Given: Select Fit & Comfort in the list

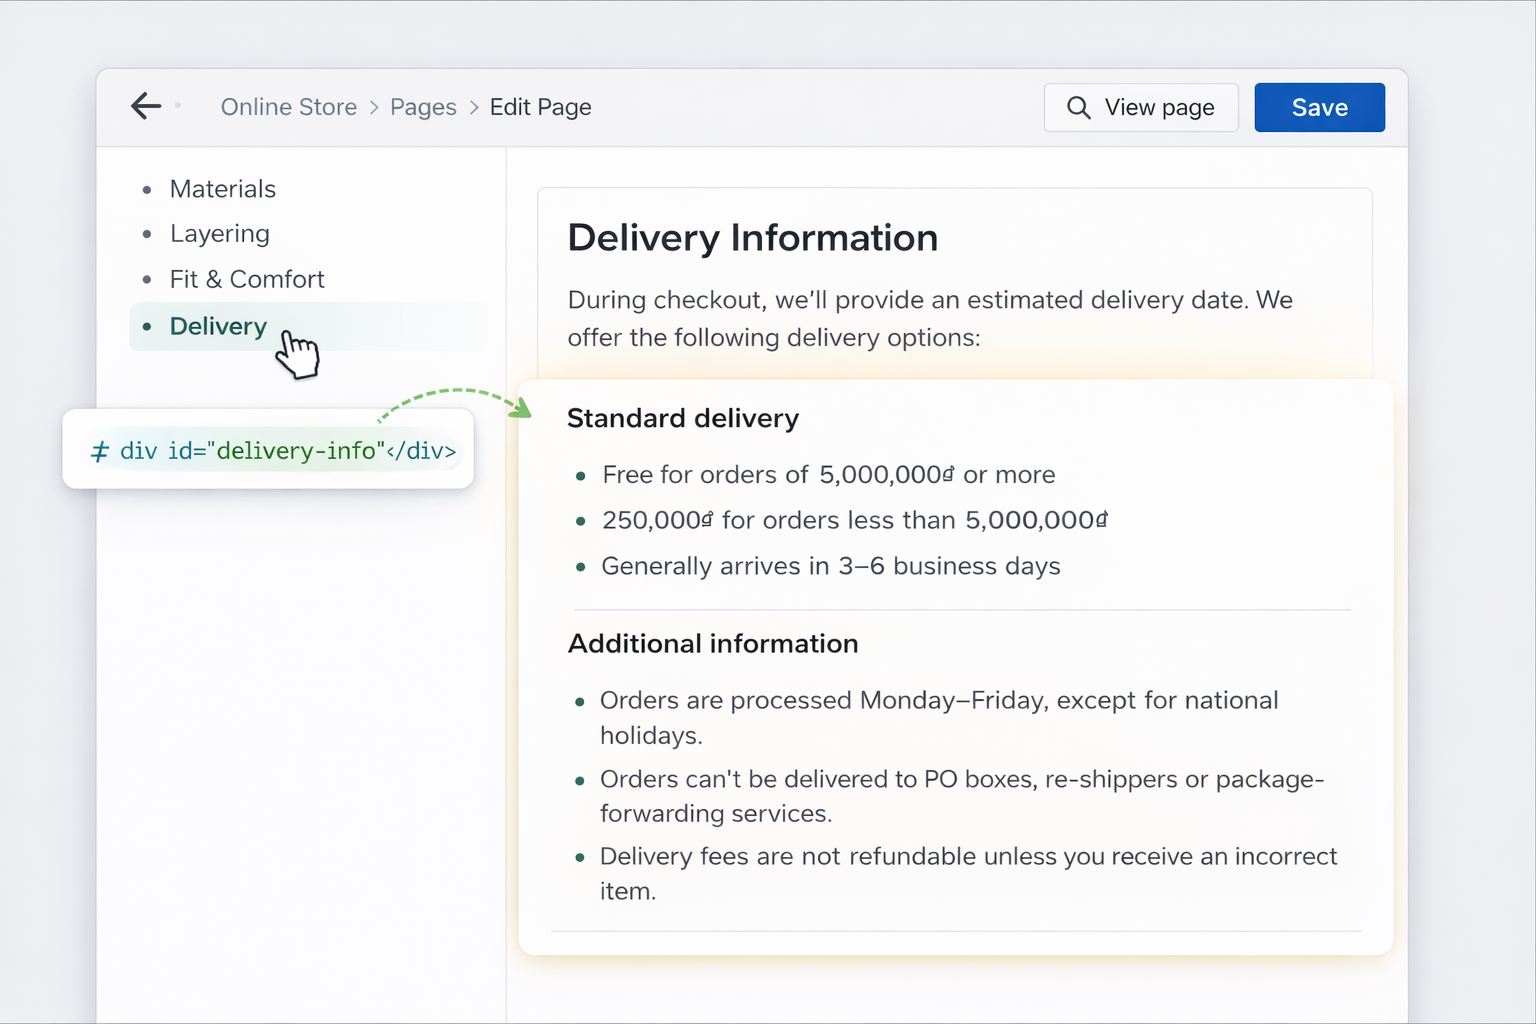Looking at the screenshot, I should pyautogui.click(x=247, y=279).
